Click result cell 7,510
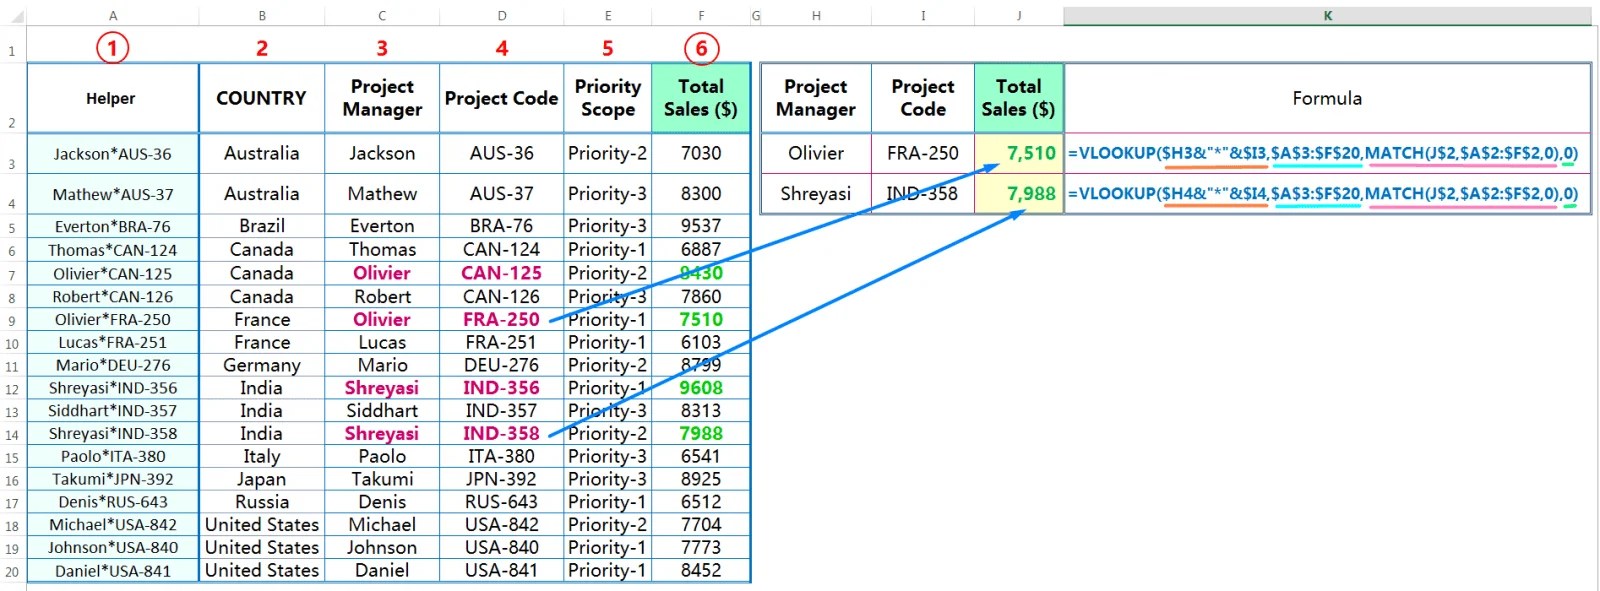 tap(1019, 154)
